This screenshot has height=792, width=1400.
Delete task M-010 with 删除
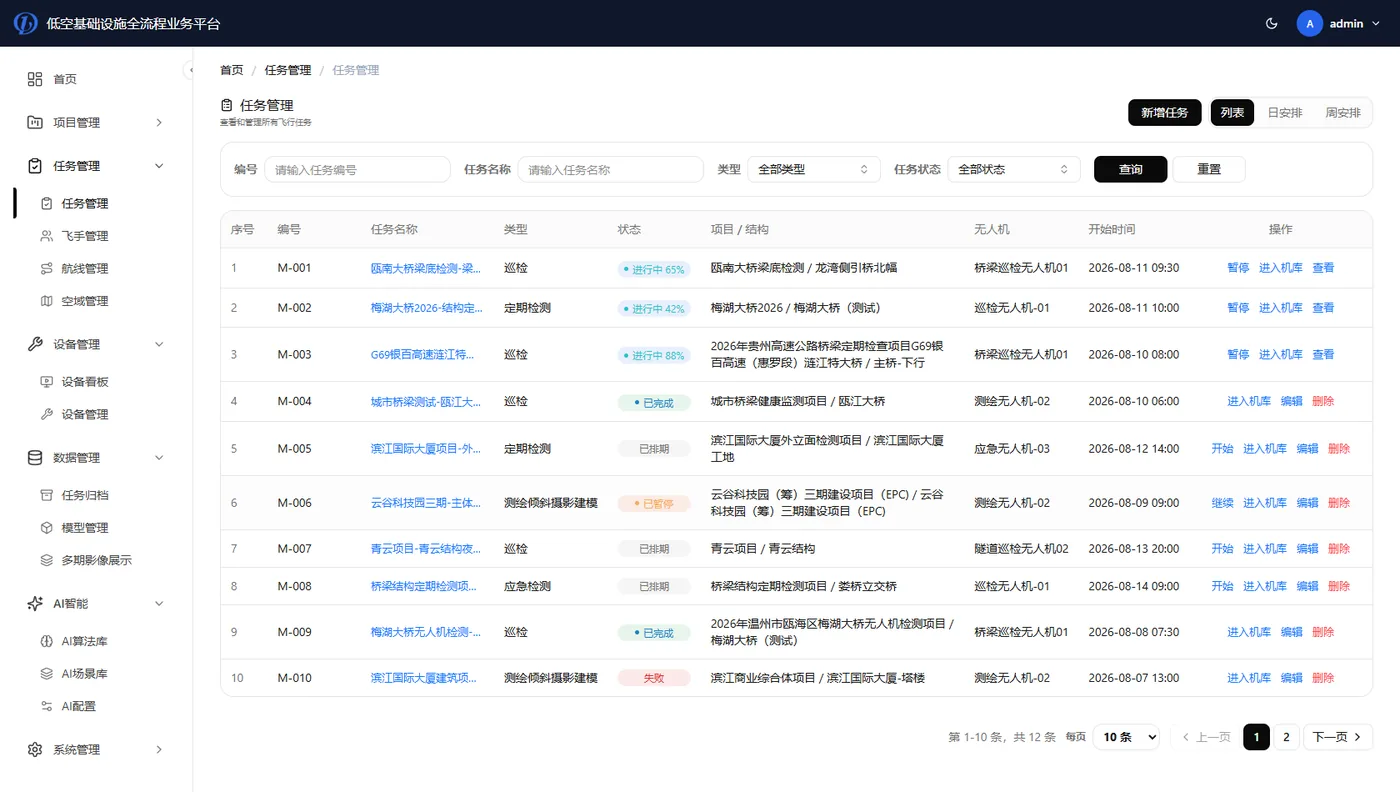[x=1323, y=678]
